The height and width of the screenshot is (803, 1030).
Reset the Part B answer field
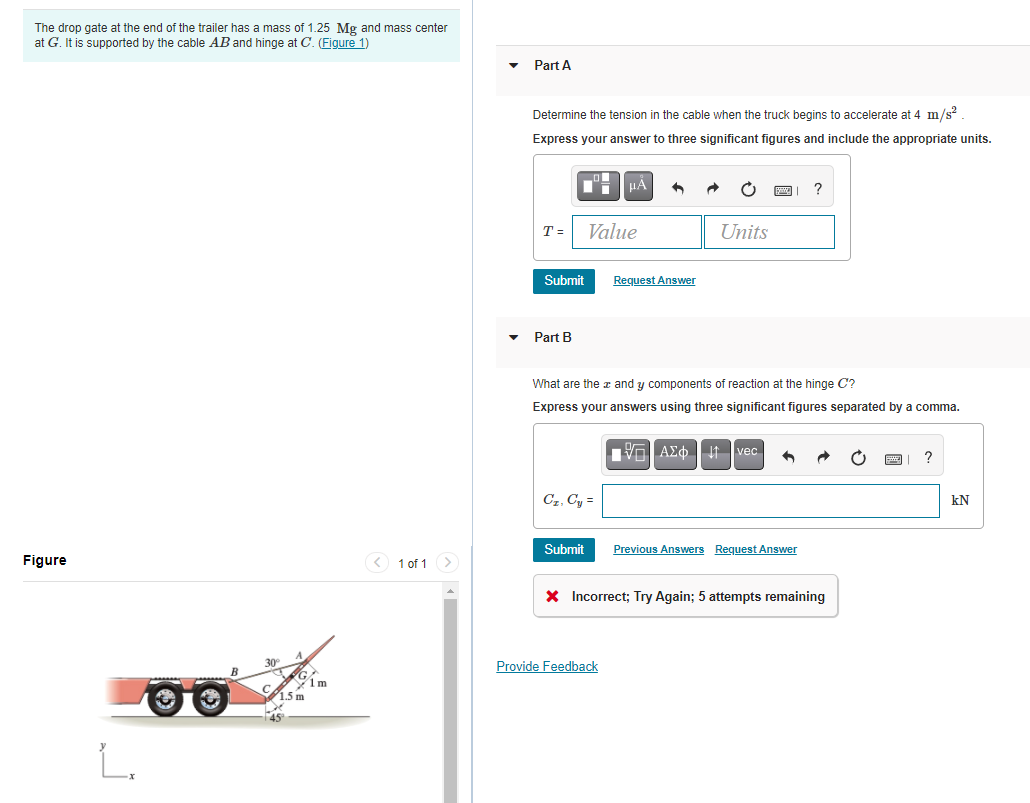859,458
